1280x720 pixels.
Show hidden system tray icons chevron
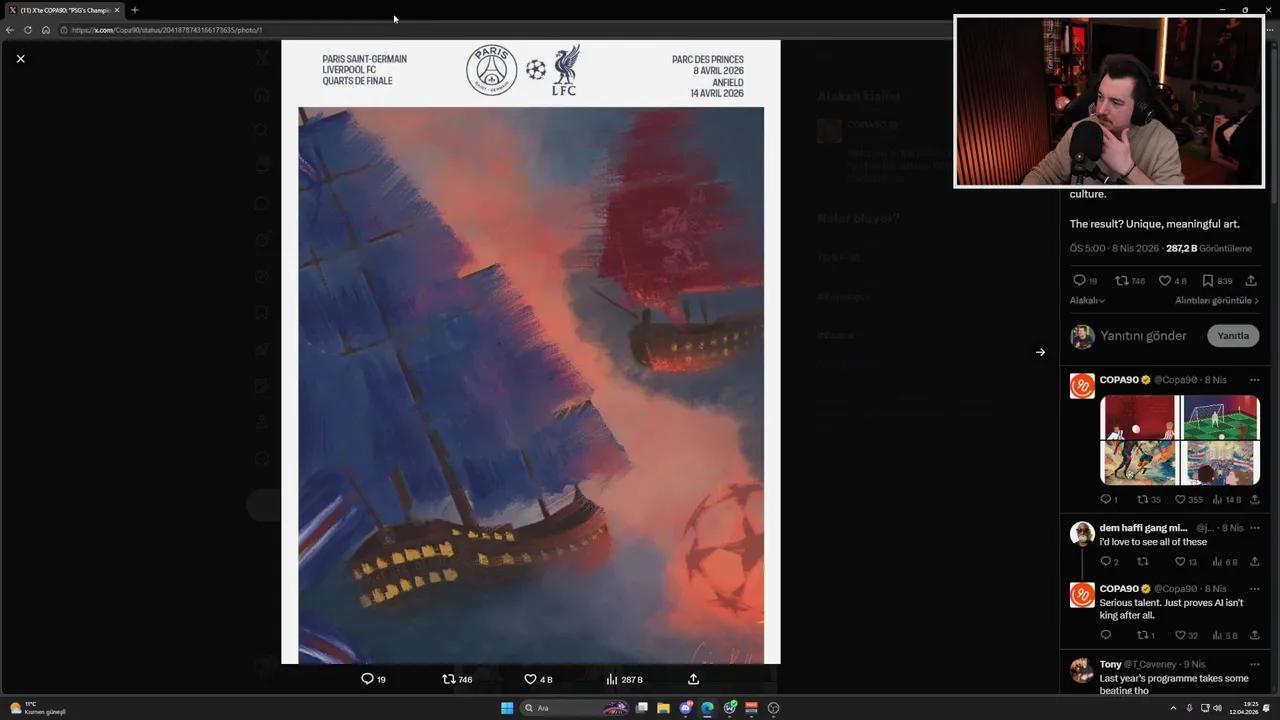click(x=1173, y=708)
